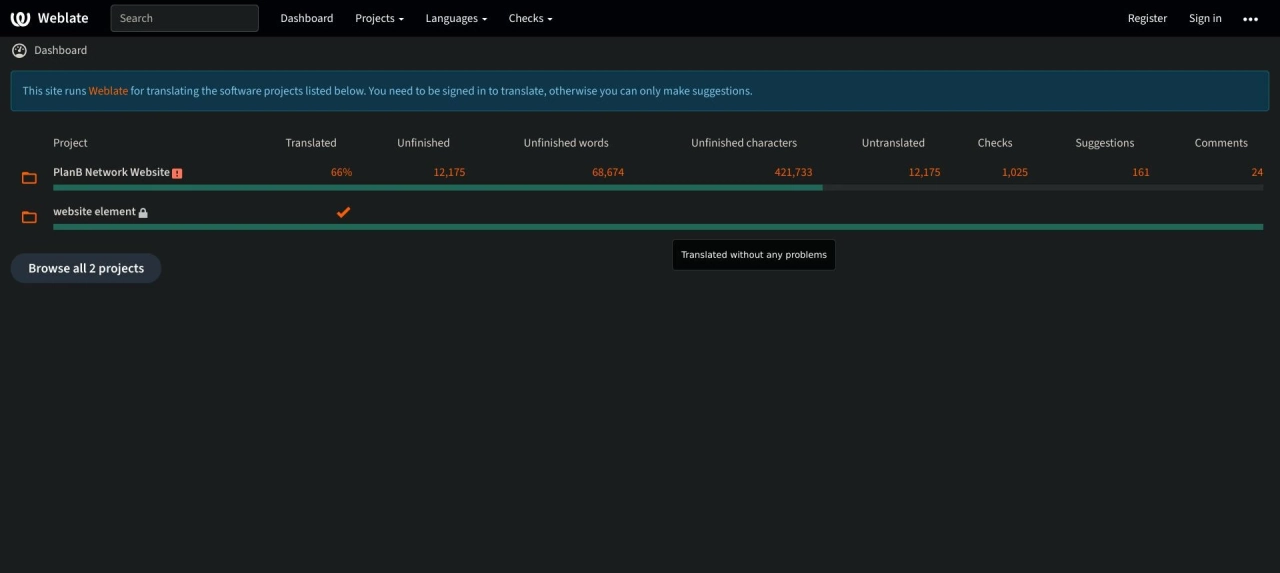The image size is (1280, 573).
Task: Expand the Checks dropdown menu
Action: point(530,18)
